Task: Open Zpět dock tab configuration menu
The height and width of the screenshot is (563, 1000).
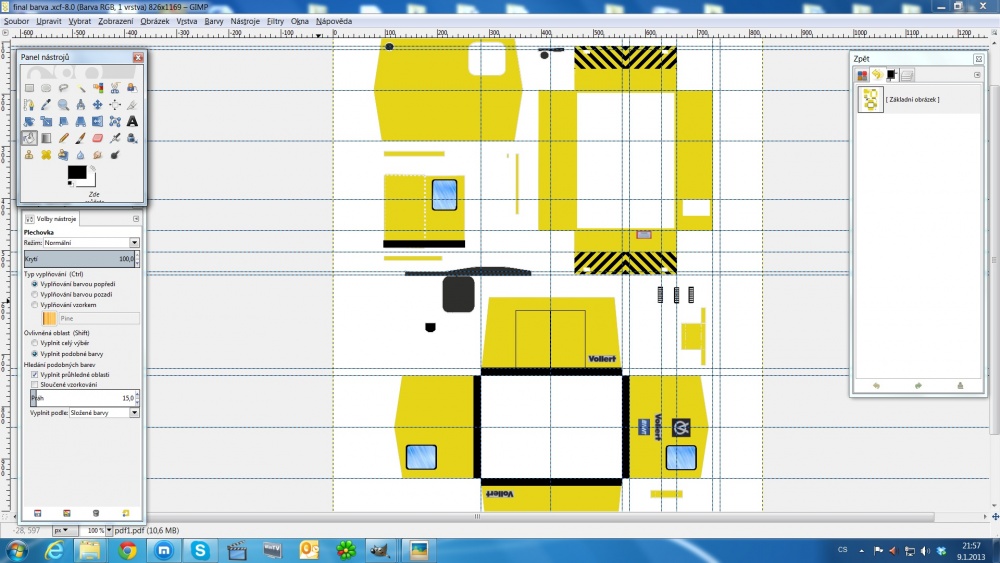Action: click(x=977, y=75)
